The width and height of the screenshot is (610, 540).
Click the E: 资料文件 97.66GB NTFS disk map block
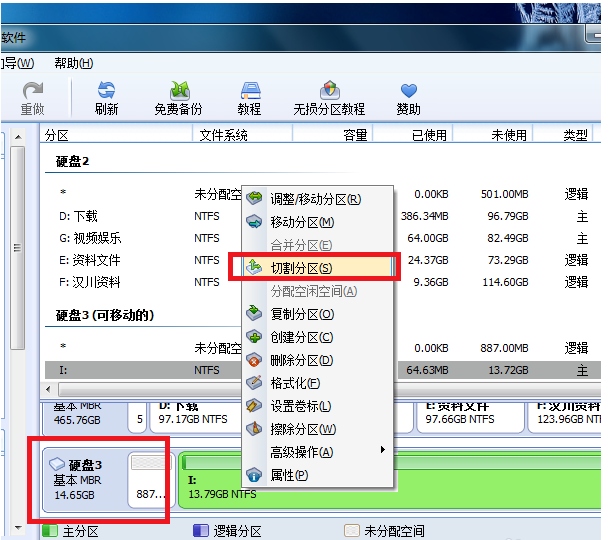point(470,418)
